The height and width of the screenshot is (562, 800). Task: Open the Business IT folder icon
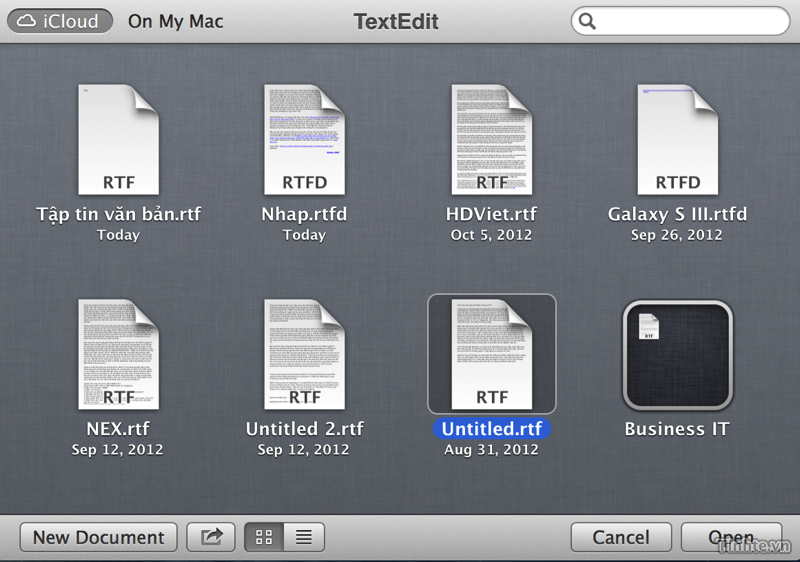pyautogui.click(x=678, y=355)
